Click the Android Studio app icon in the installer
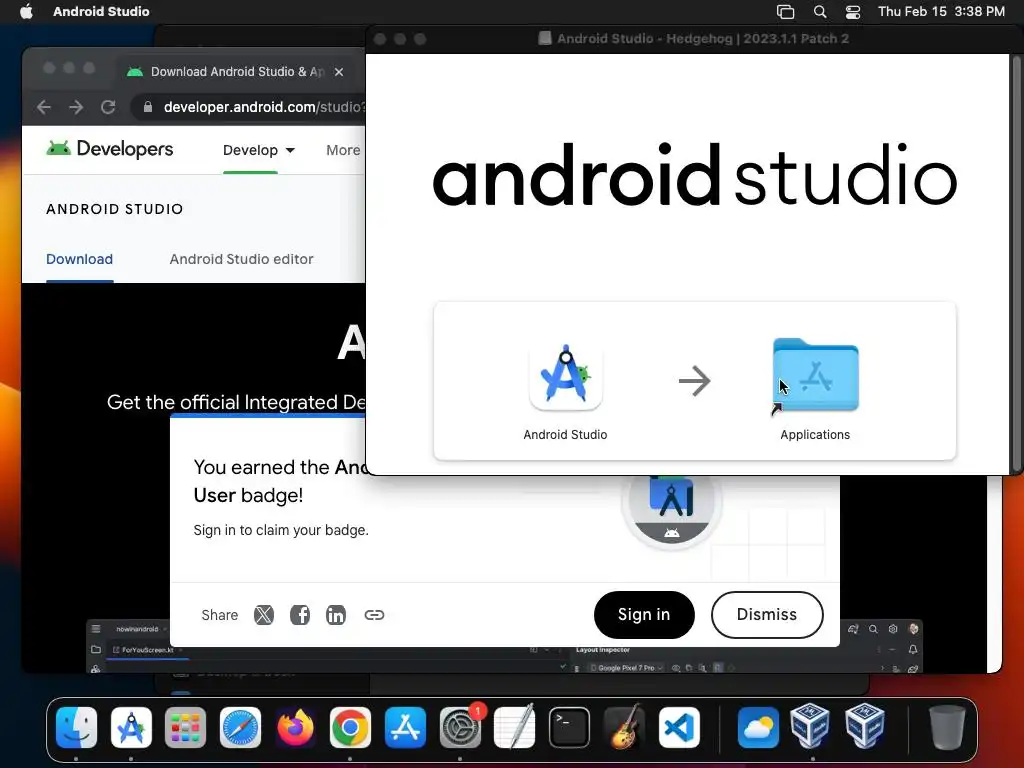This screenshot has width=1024, height=768. click(x=566, y=376)
